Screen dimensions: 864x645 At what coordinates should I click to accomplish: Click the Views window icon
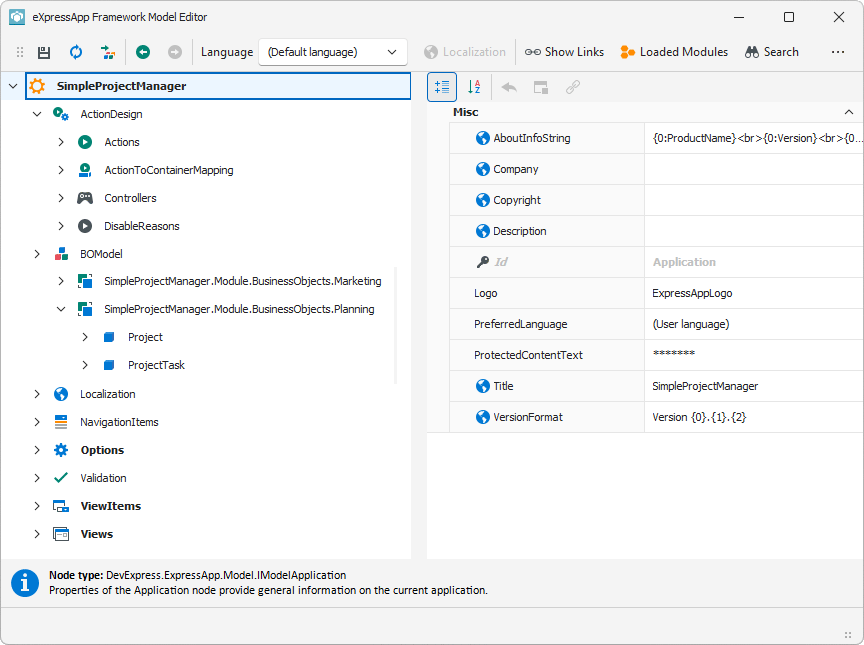[x=61, y=534]
